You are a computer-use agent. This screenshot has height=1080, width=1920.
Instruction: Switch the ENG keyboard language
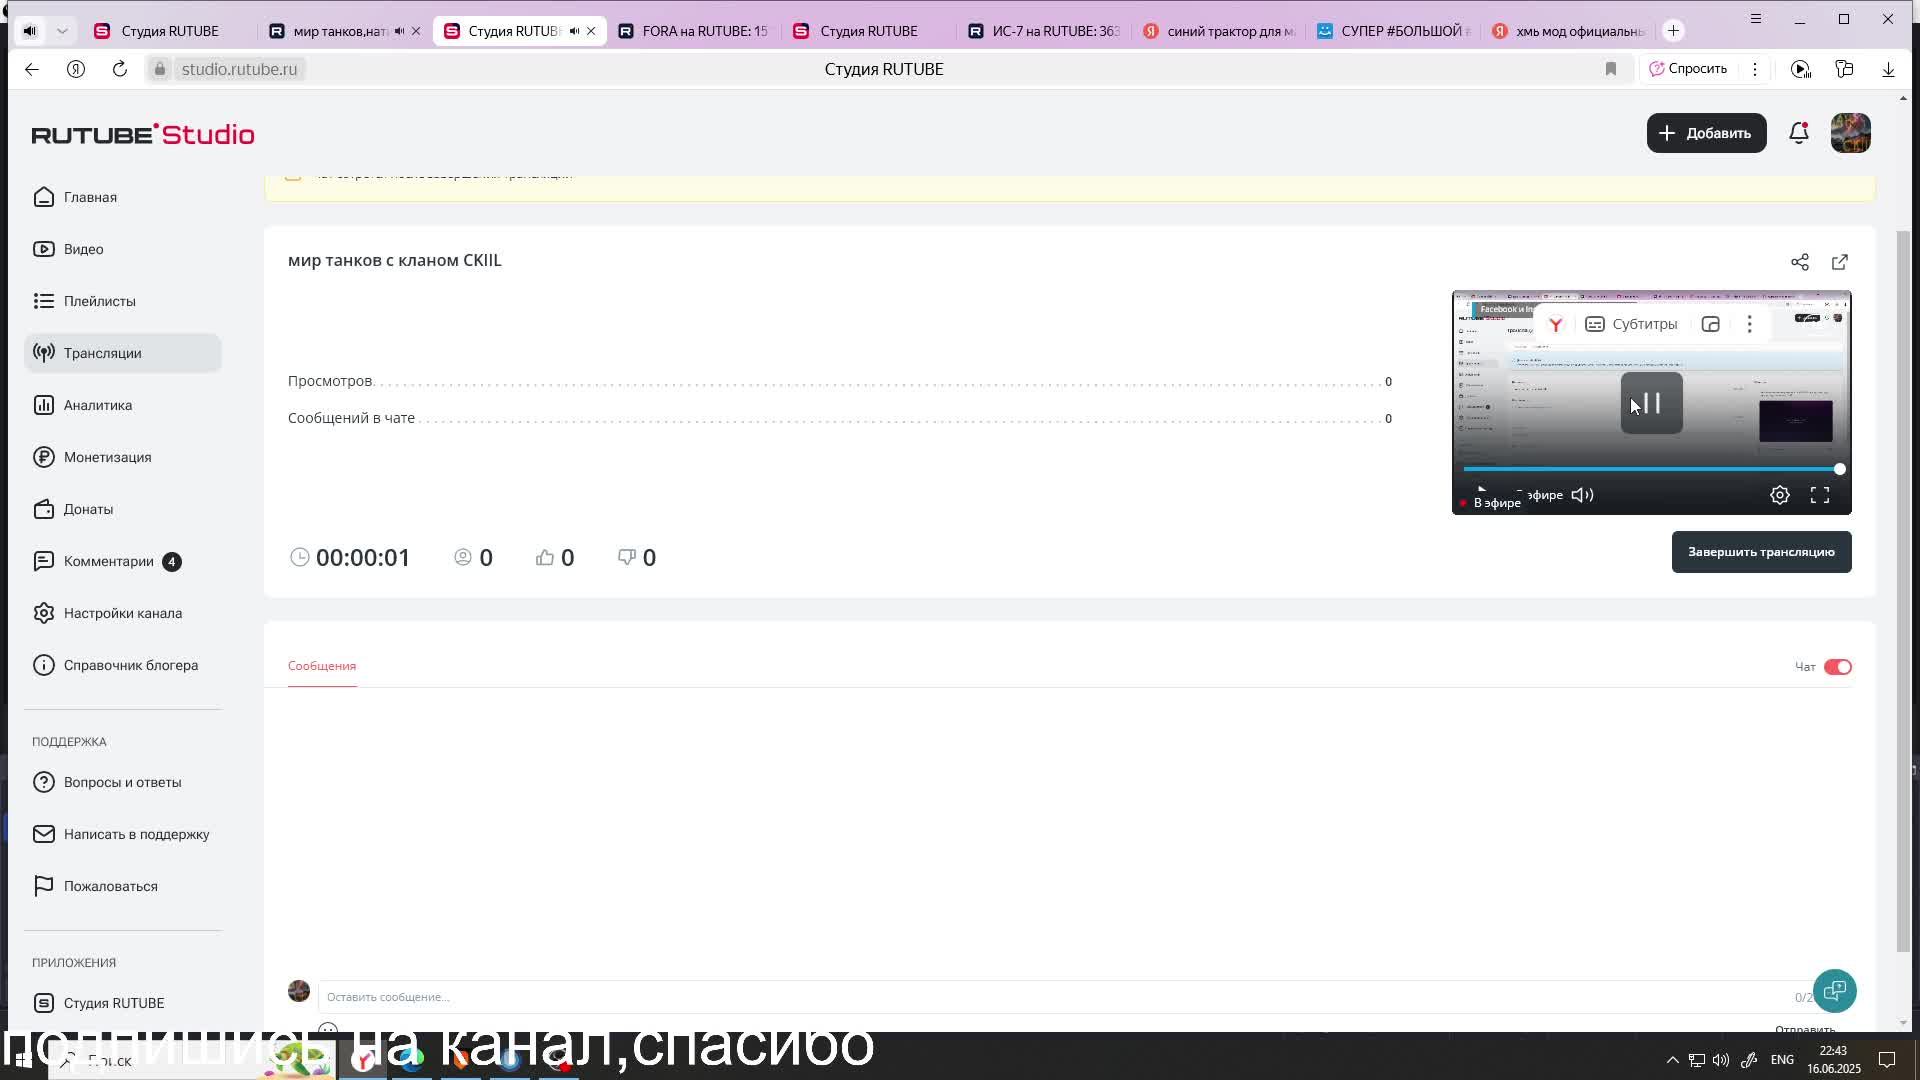[1782, 1060]
